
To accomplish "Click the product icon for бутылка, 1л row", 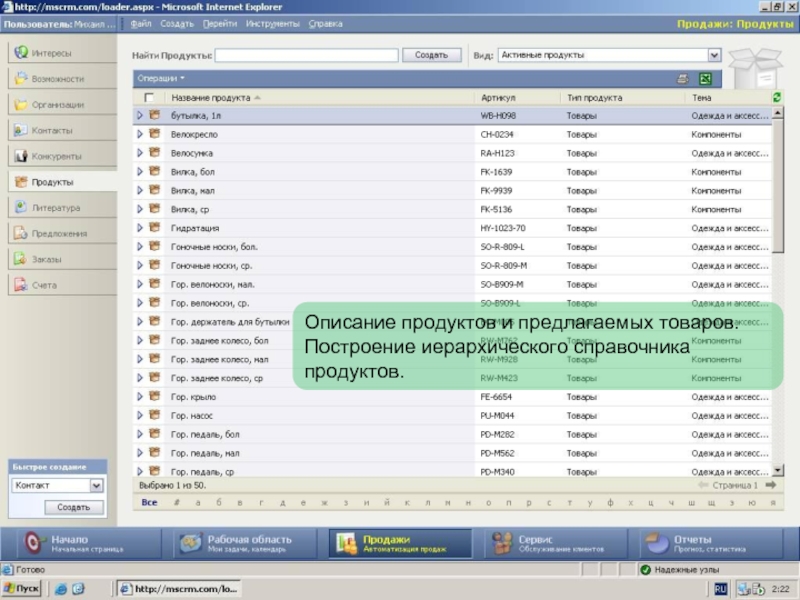I will [155, 115].
